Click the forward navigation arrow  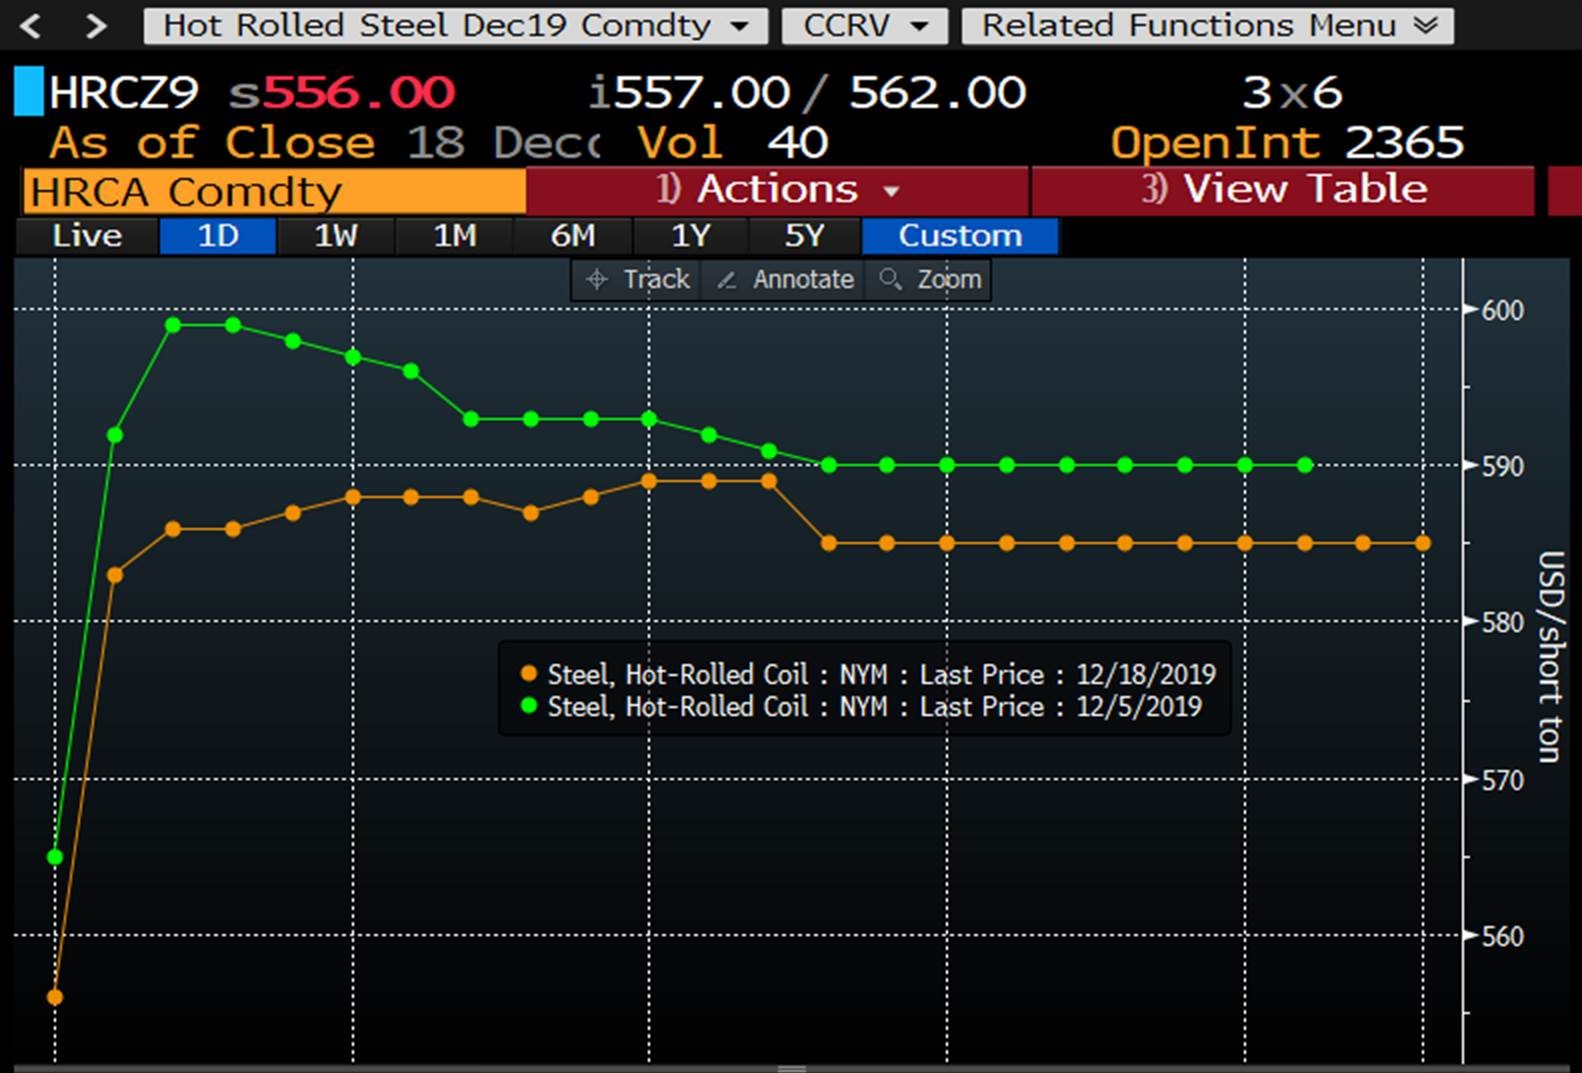[96, 26]
